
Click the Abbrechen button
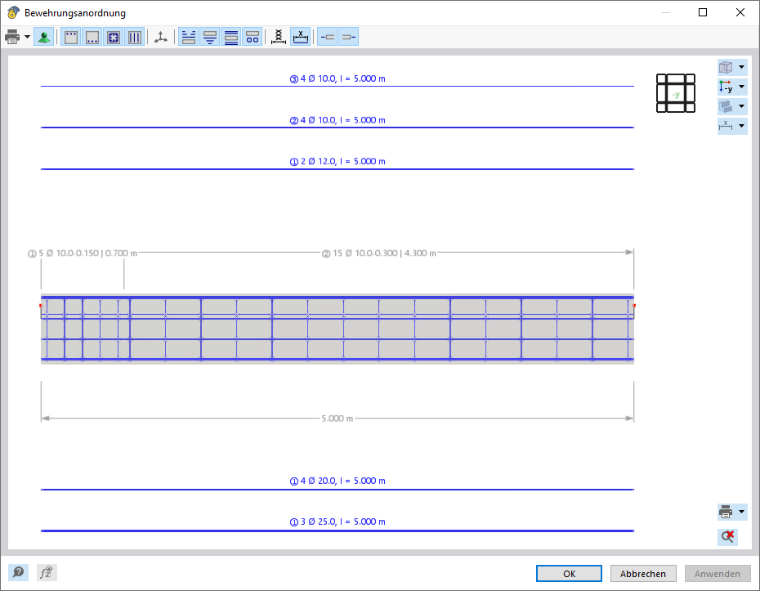click(x=643, y=574)
